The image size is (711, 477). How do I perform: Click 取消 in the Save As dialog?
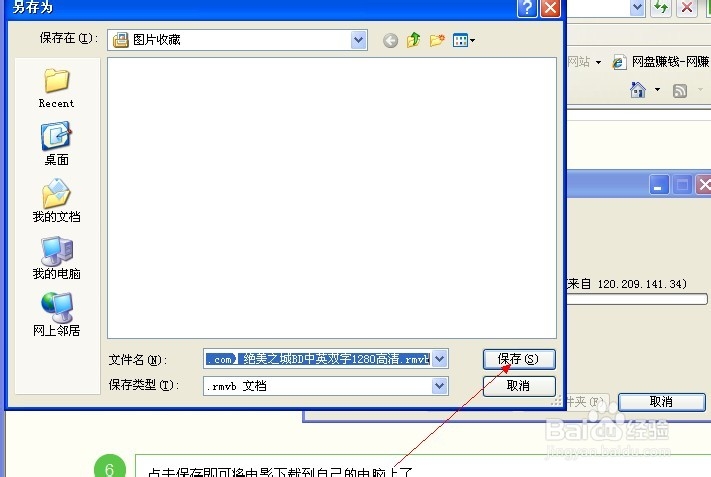tap(519, 386)
